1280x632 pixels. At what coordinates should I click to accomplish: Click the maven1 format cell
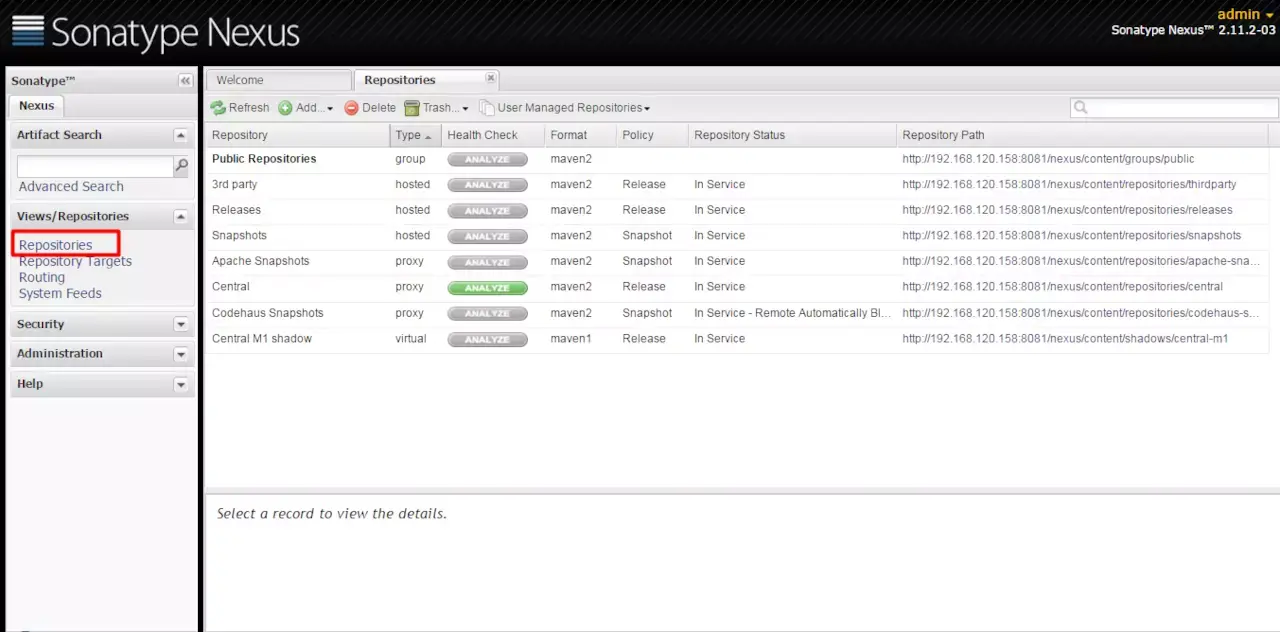coord(571,339)
